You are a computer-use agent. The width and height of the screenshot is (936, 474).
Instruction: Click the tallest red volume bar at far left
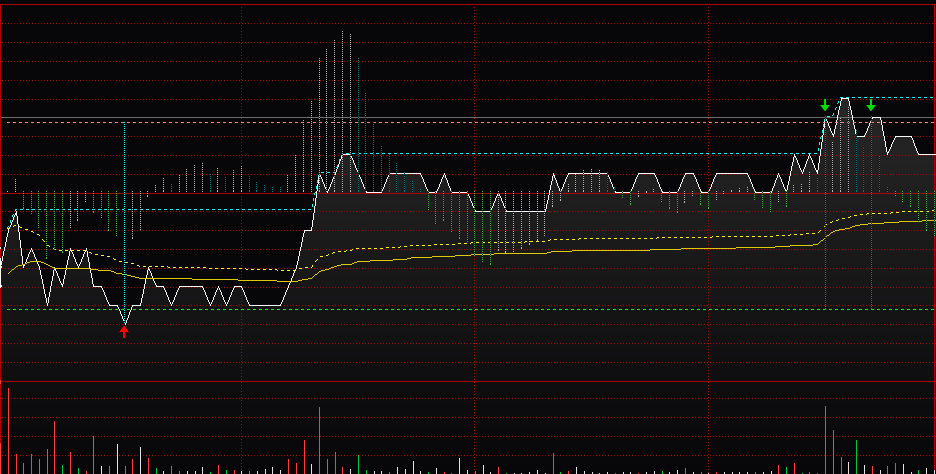click(x=8, y=430)
